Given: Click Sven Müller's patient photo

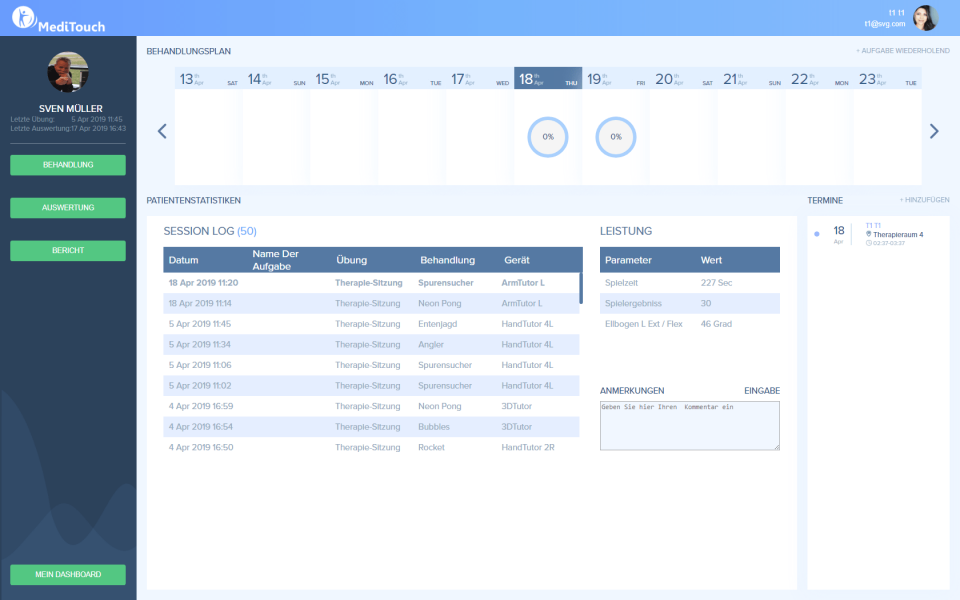Looking at the screenshot, I should (x=68, y=73).
